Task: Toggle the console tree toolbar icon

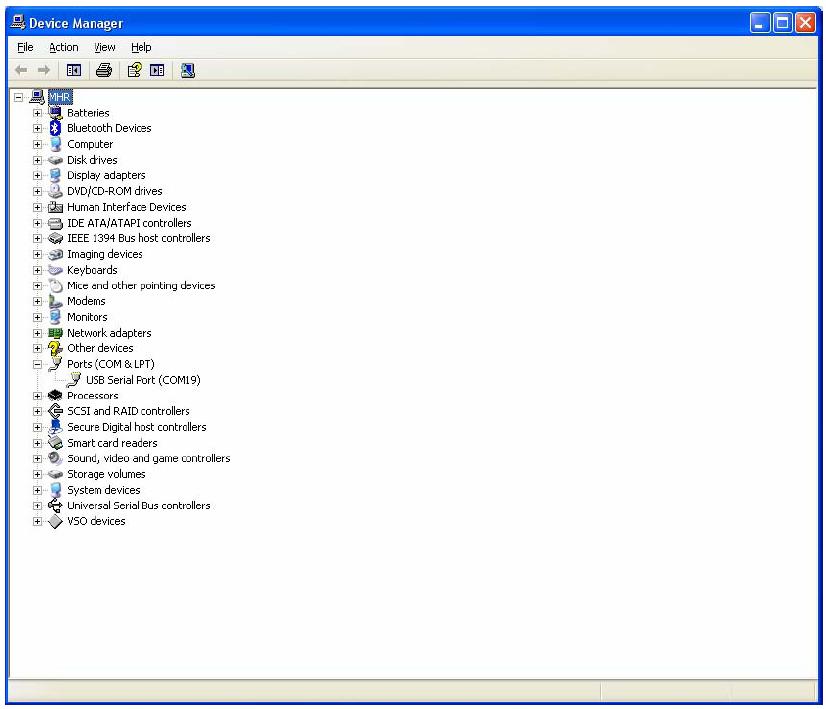Action: pos(73,70)
